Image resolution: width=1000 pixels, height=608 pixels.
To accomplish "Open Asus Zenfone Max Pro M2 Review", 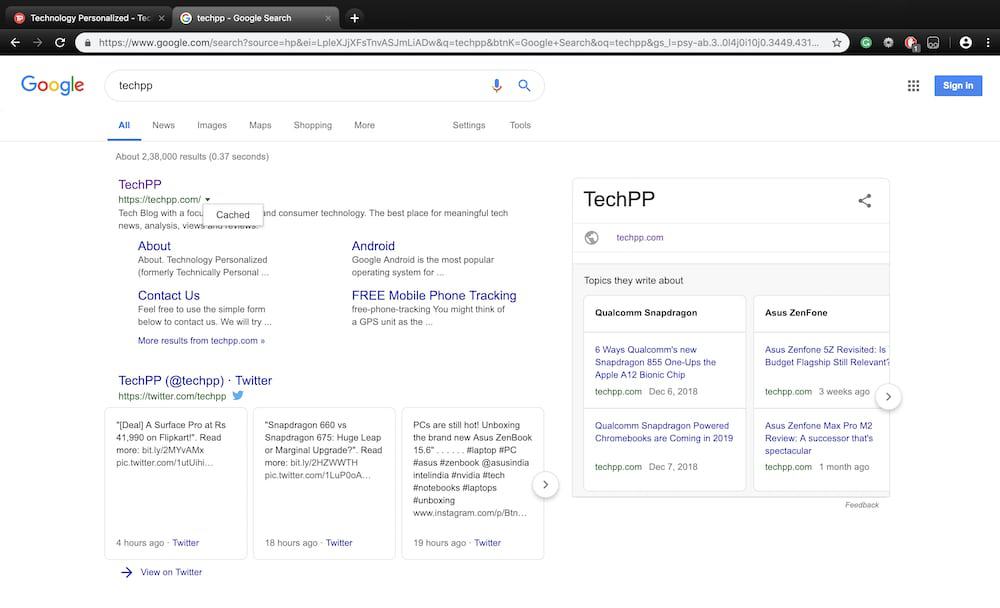I will tap(819, 438).
